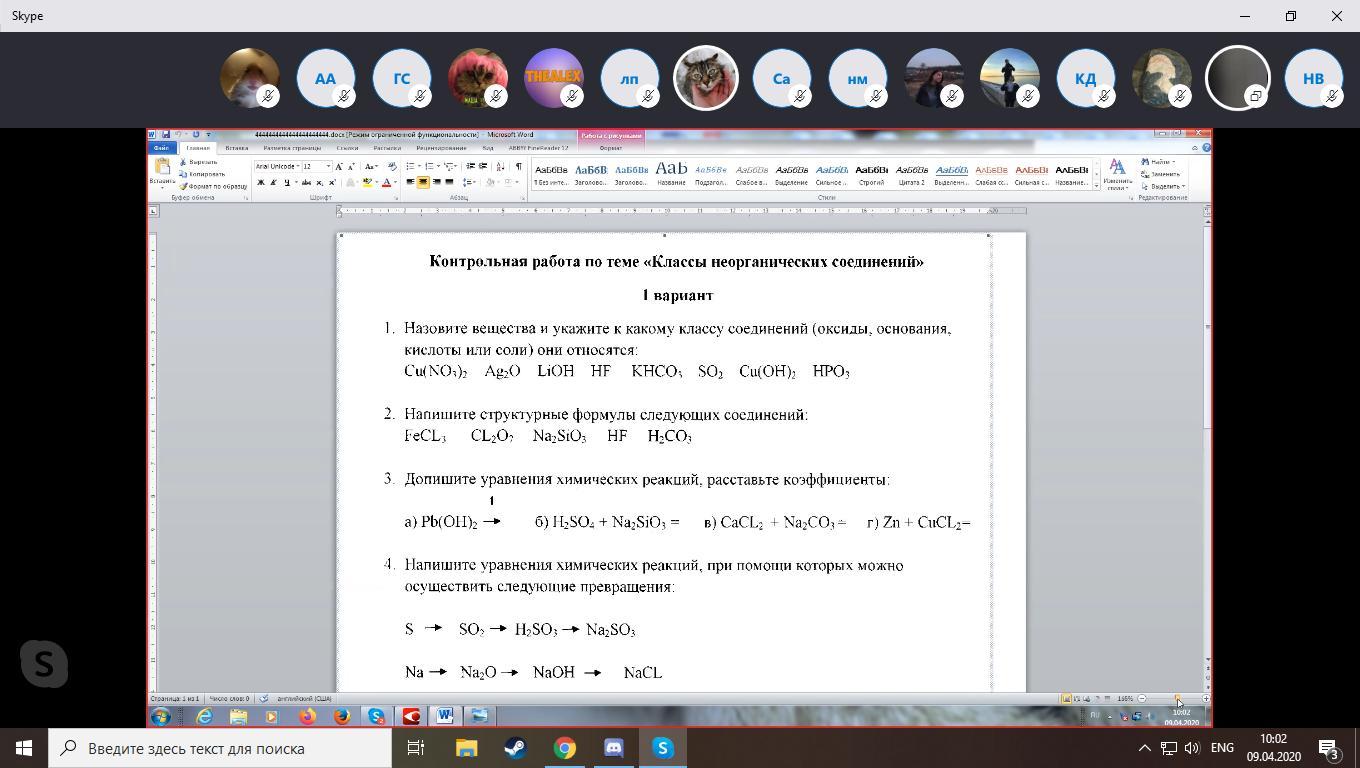Open Google Chrome from the Windows taskbar

click(x=565, y=748)
